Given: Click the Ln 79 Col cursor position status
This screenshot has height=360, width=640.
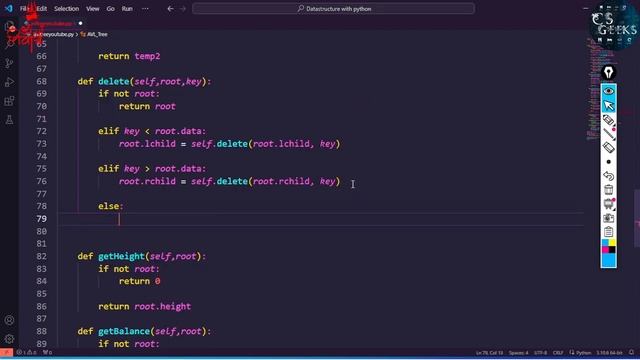Looking at the screenshot, I should point(489,353).
